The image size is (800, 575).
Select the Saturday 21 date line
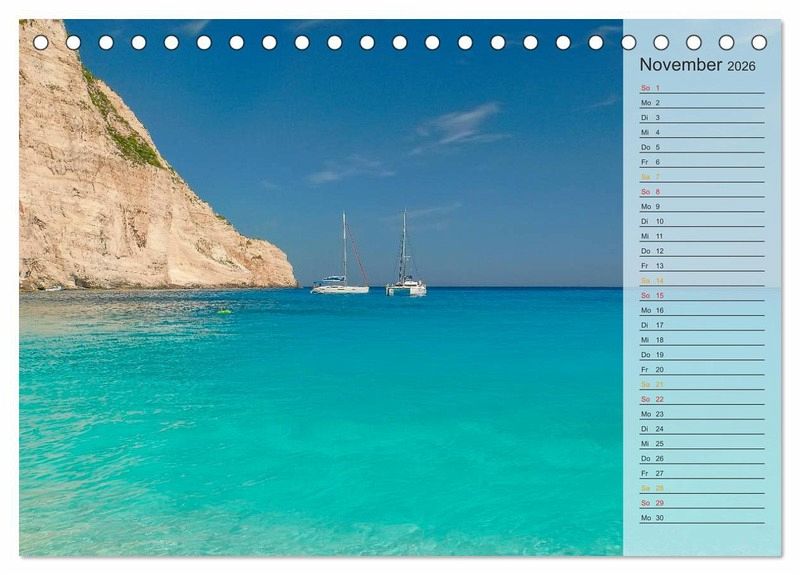(701, 384)
